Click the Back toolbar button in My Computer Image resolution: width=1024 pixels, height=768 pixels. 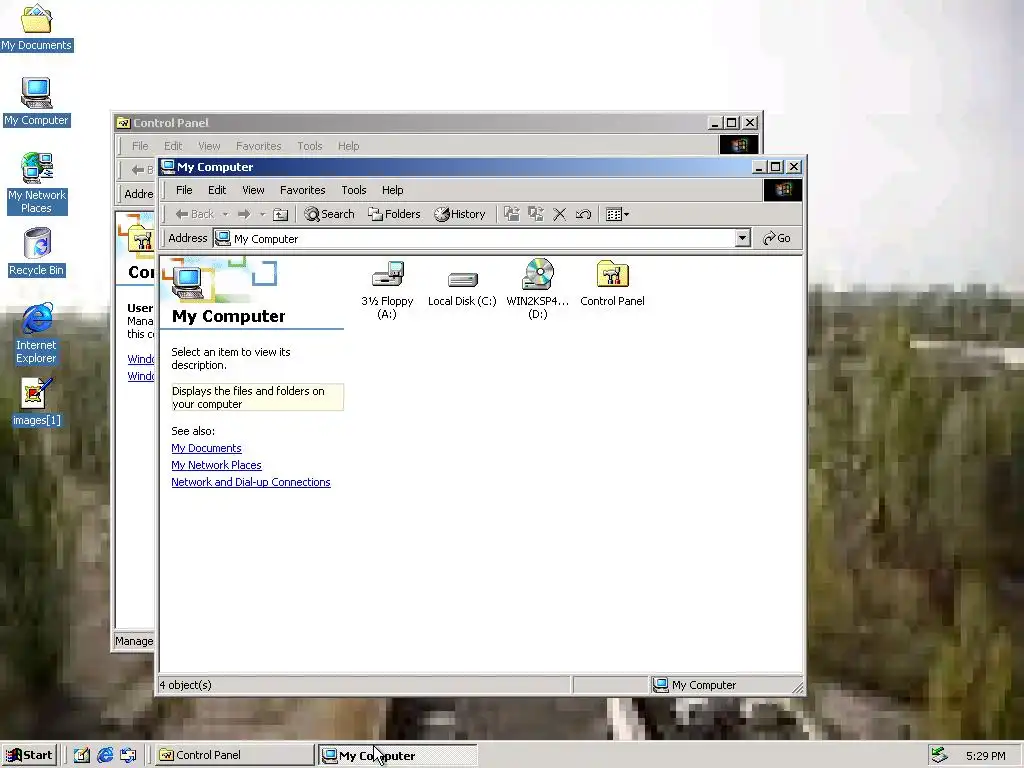(x=195, y=214)
